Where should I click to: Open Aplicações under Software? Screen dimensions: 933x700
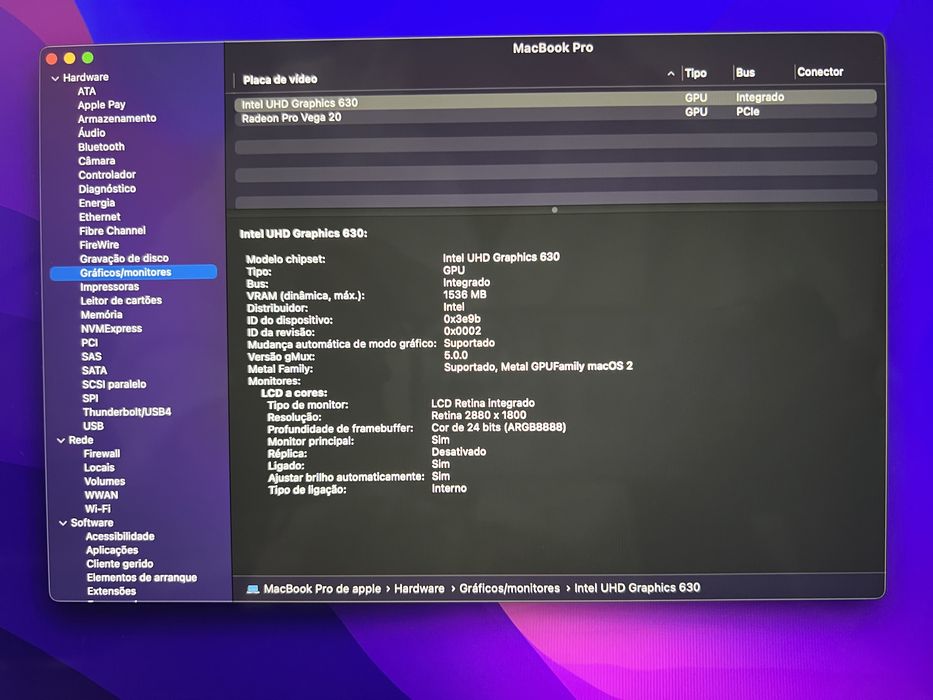pyautogui.click(x=112, y=550)
